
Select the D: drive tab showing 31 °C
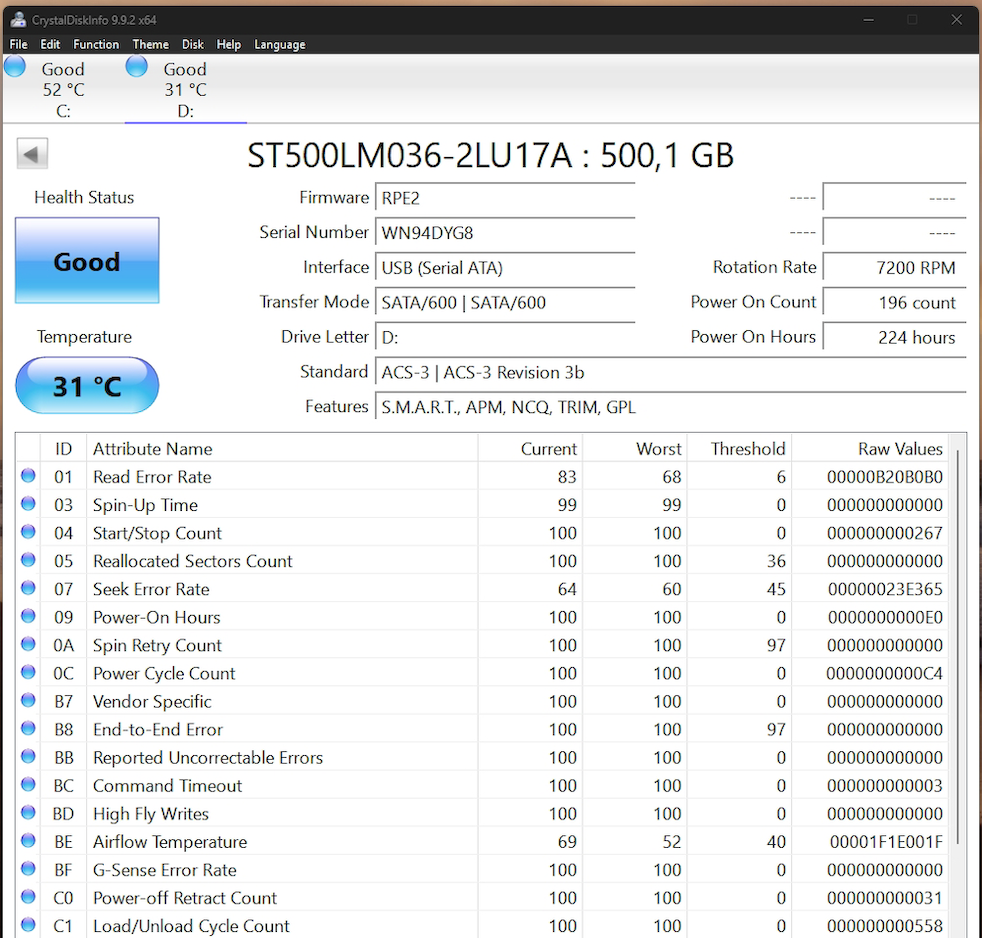185,89
